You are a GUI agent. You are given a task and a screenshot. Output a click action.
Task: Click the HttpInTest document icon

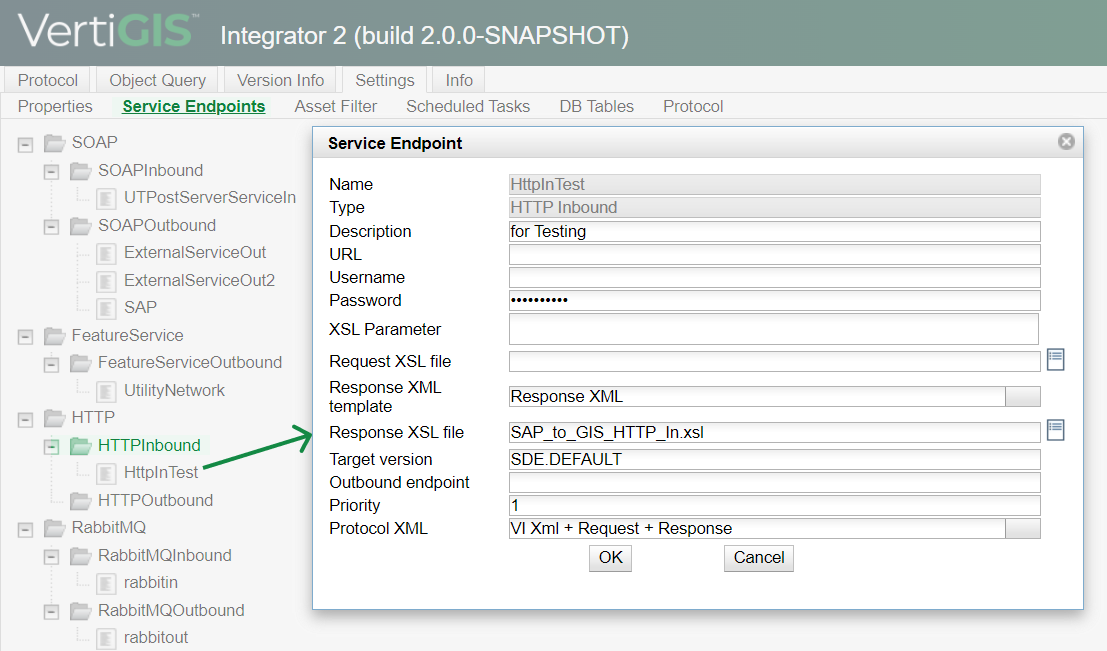click(106, 473)
